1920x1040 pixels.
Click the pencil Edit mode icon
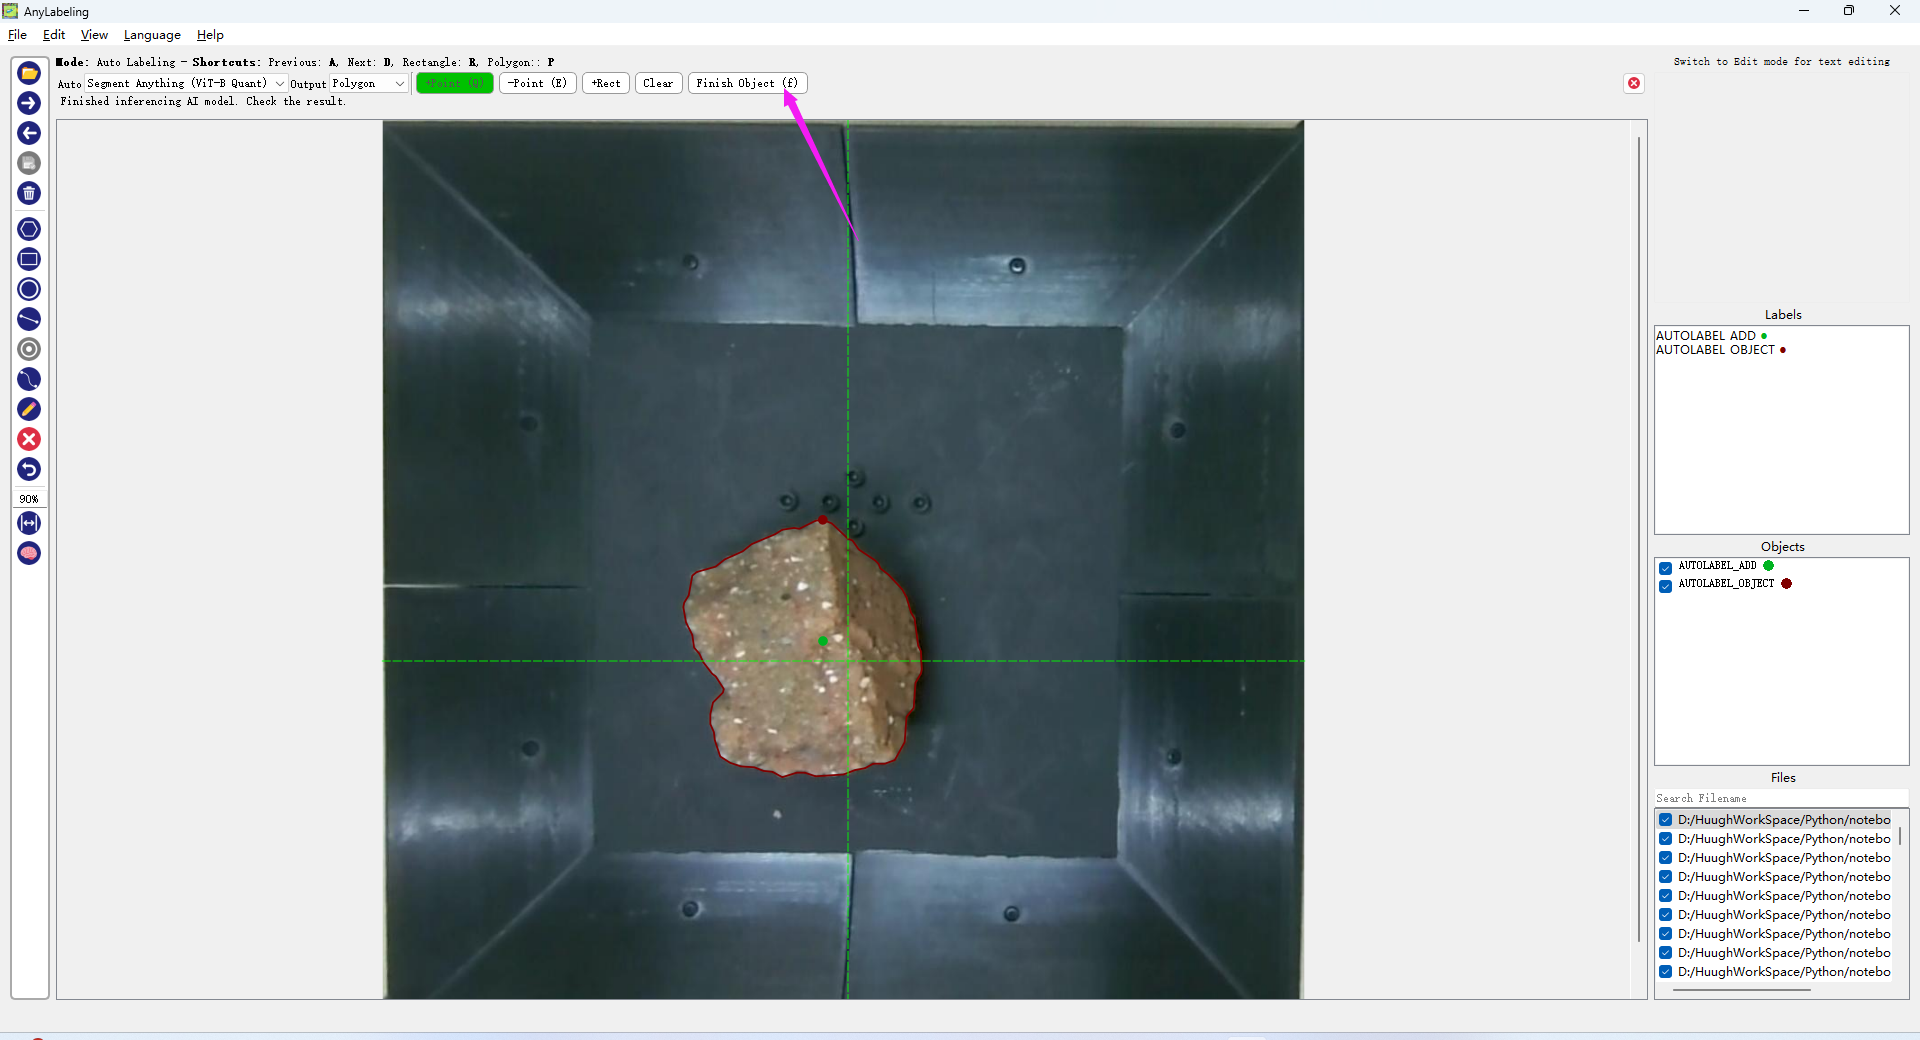(x=29, y=409)
